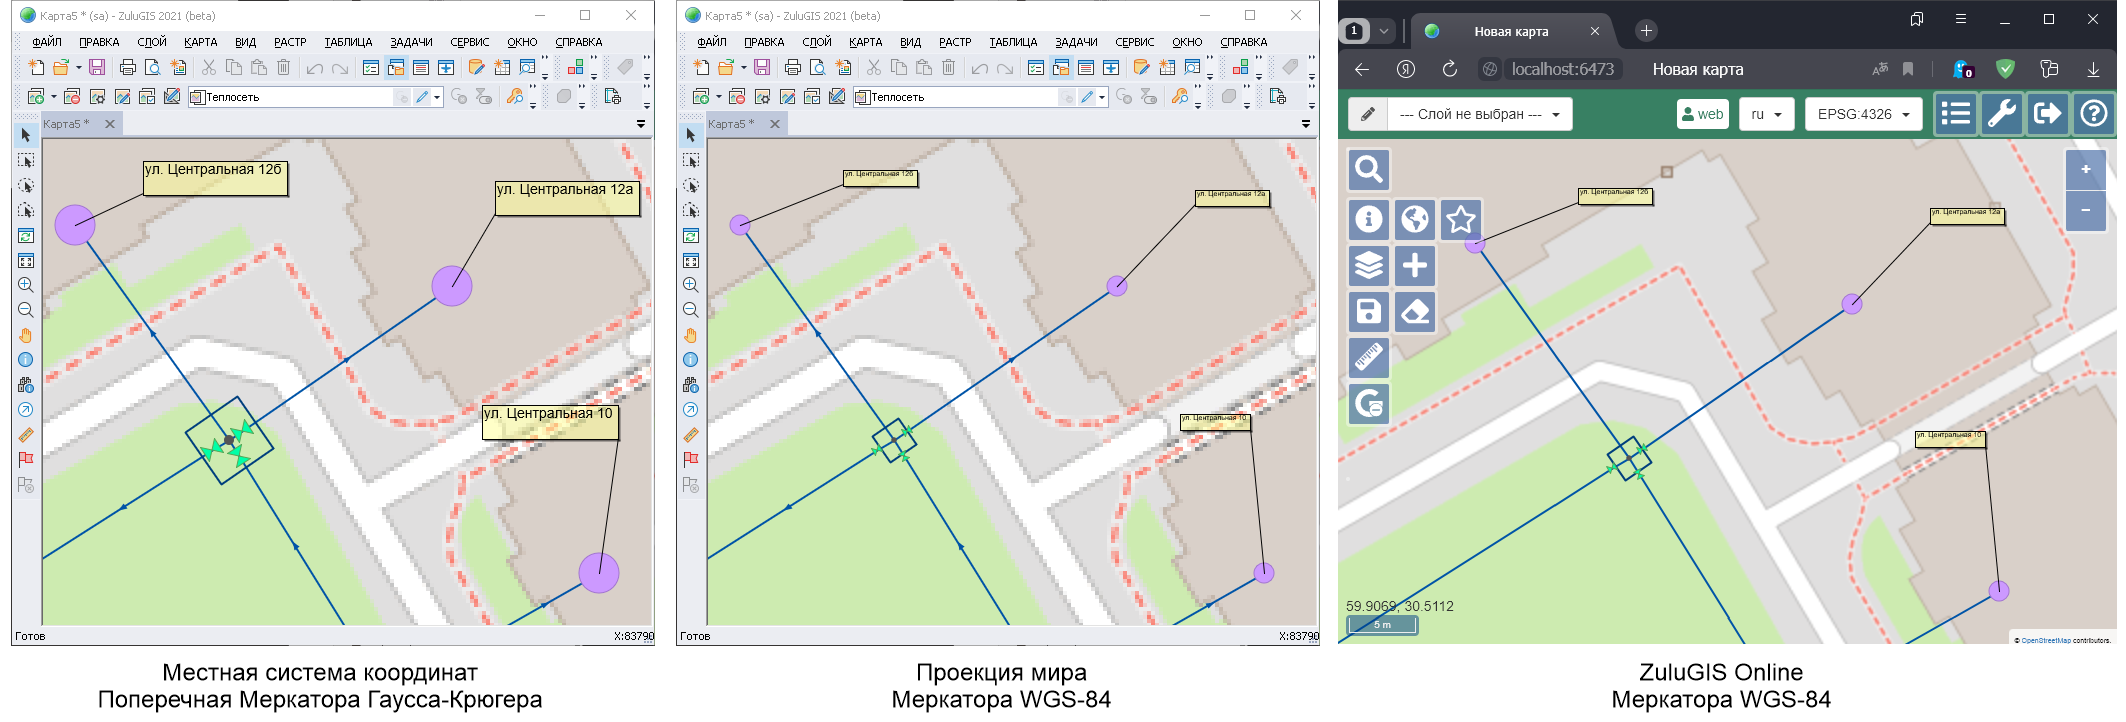
Task: Click the print icon in the left ZuluGIS toolbar
Action: point(127,67)
